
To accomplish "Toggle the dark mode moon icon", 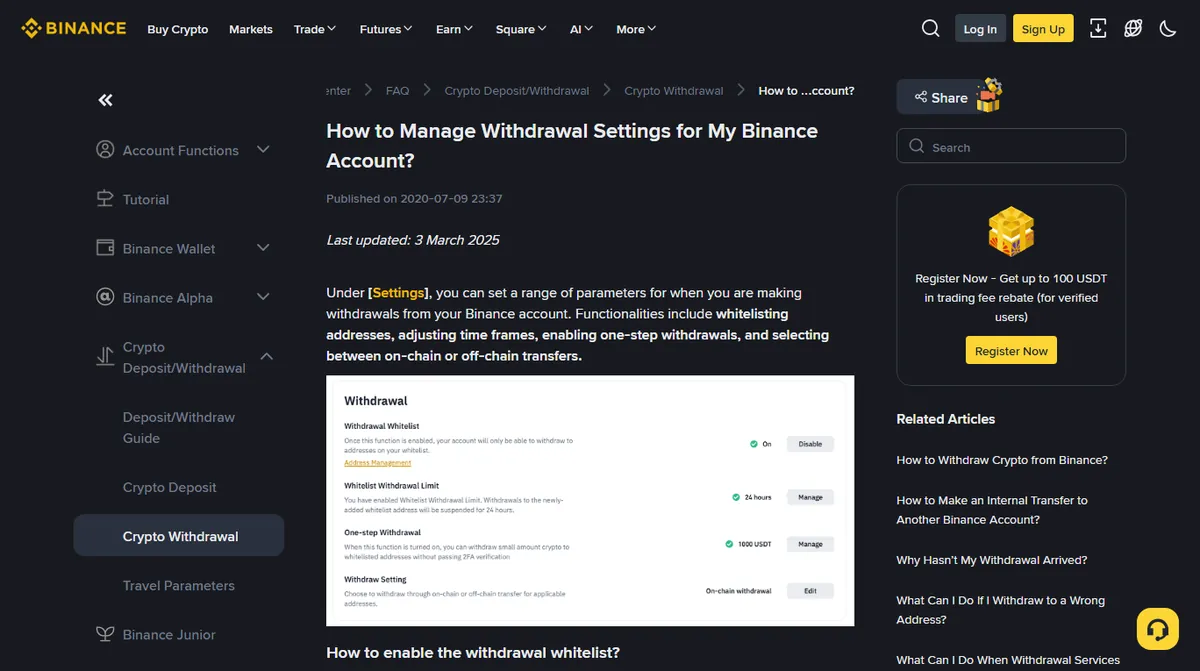I will coord(1168,29).
